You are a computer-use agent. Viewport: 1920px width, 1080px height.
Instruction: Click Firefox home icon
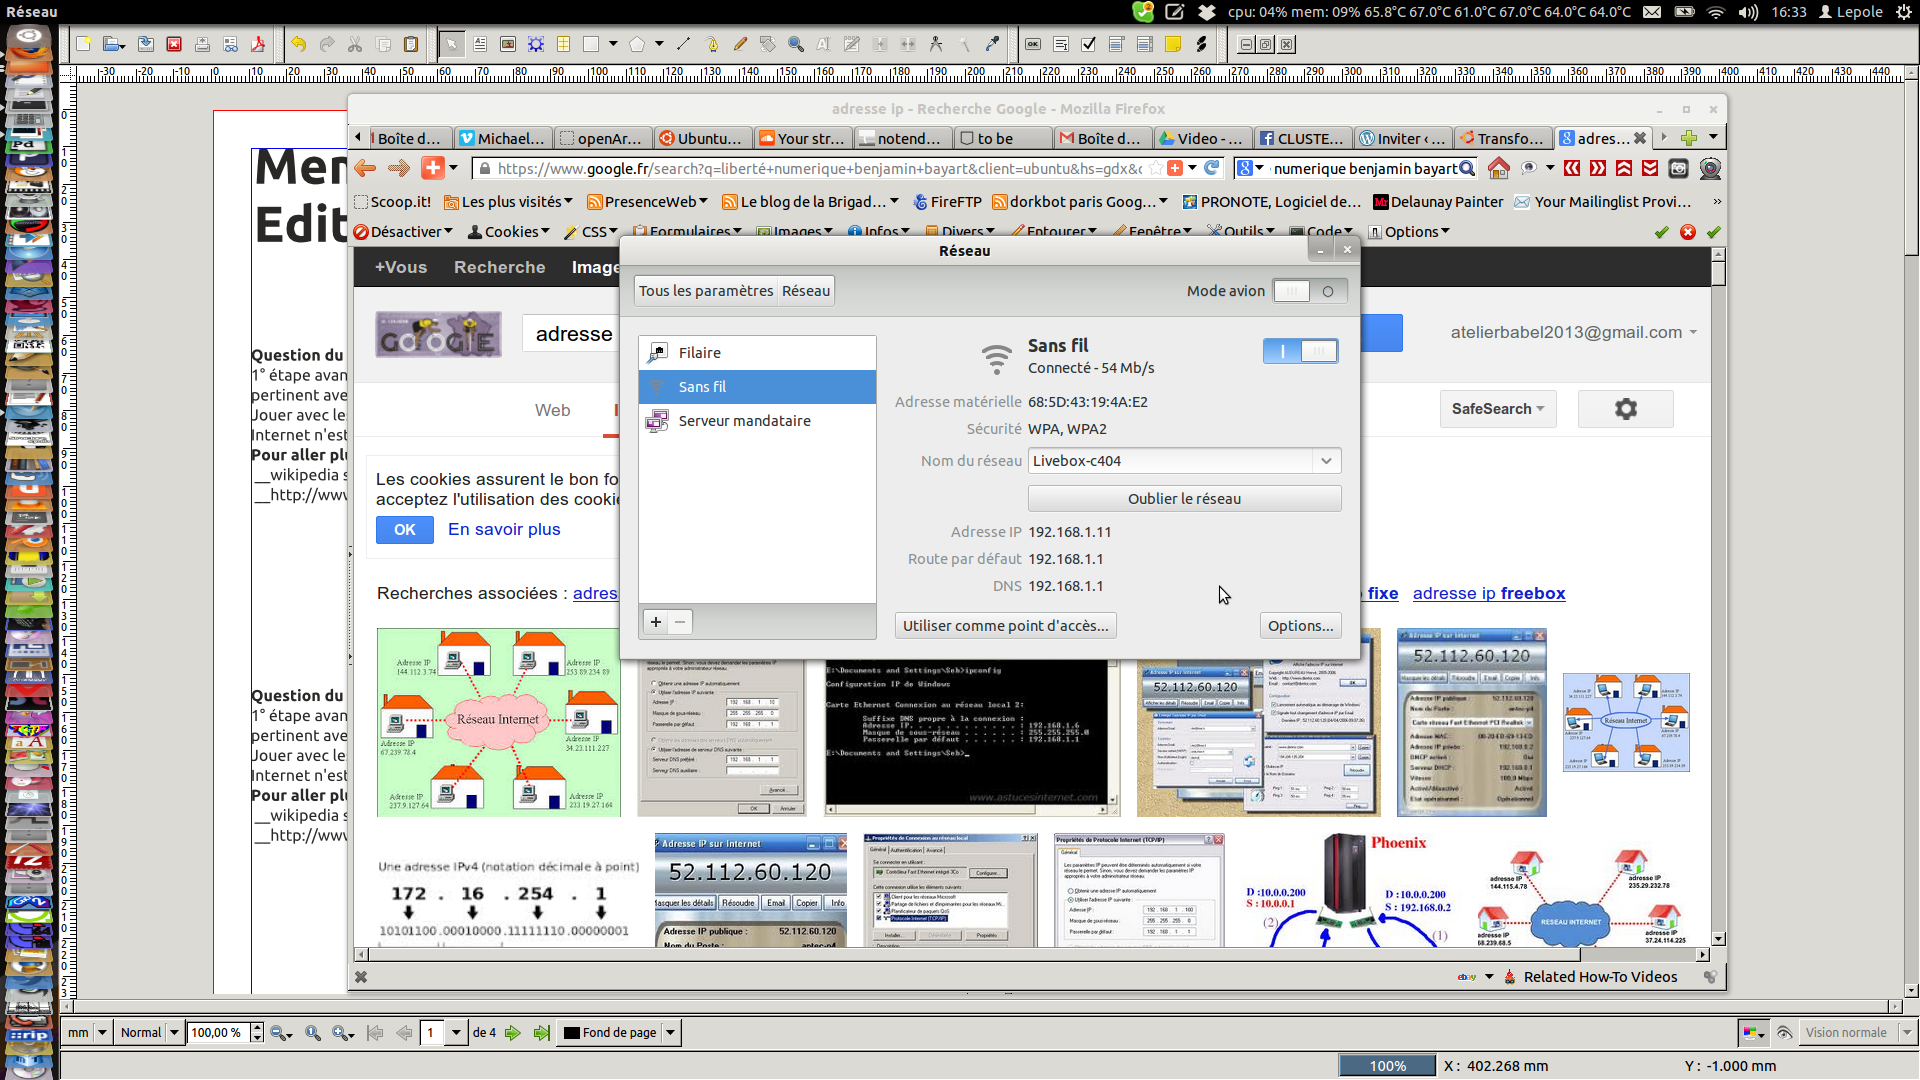(x=1498, y=168)
